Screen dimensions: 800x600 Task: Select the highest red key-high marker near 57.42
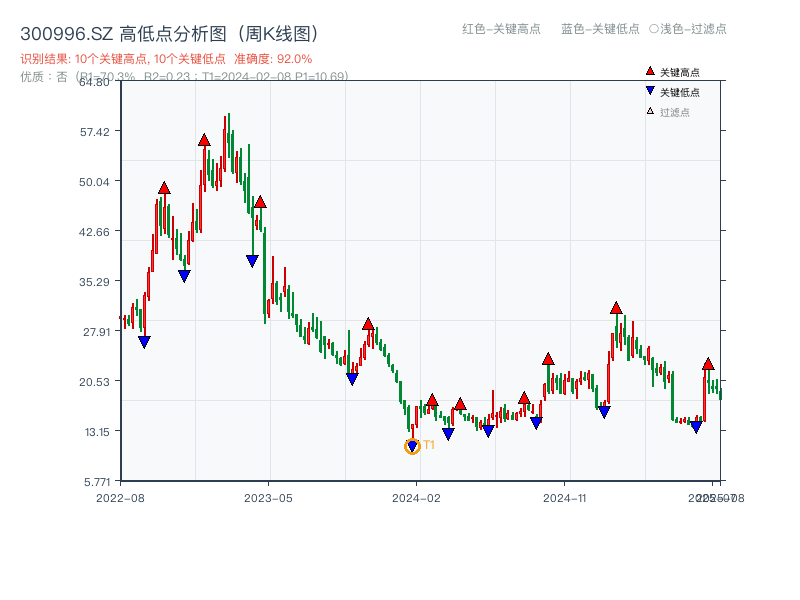click(x=204, y=140)
